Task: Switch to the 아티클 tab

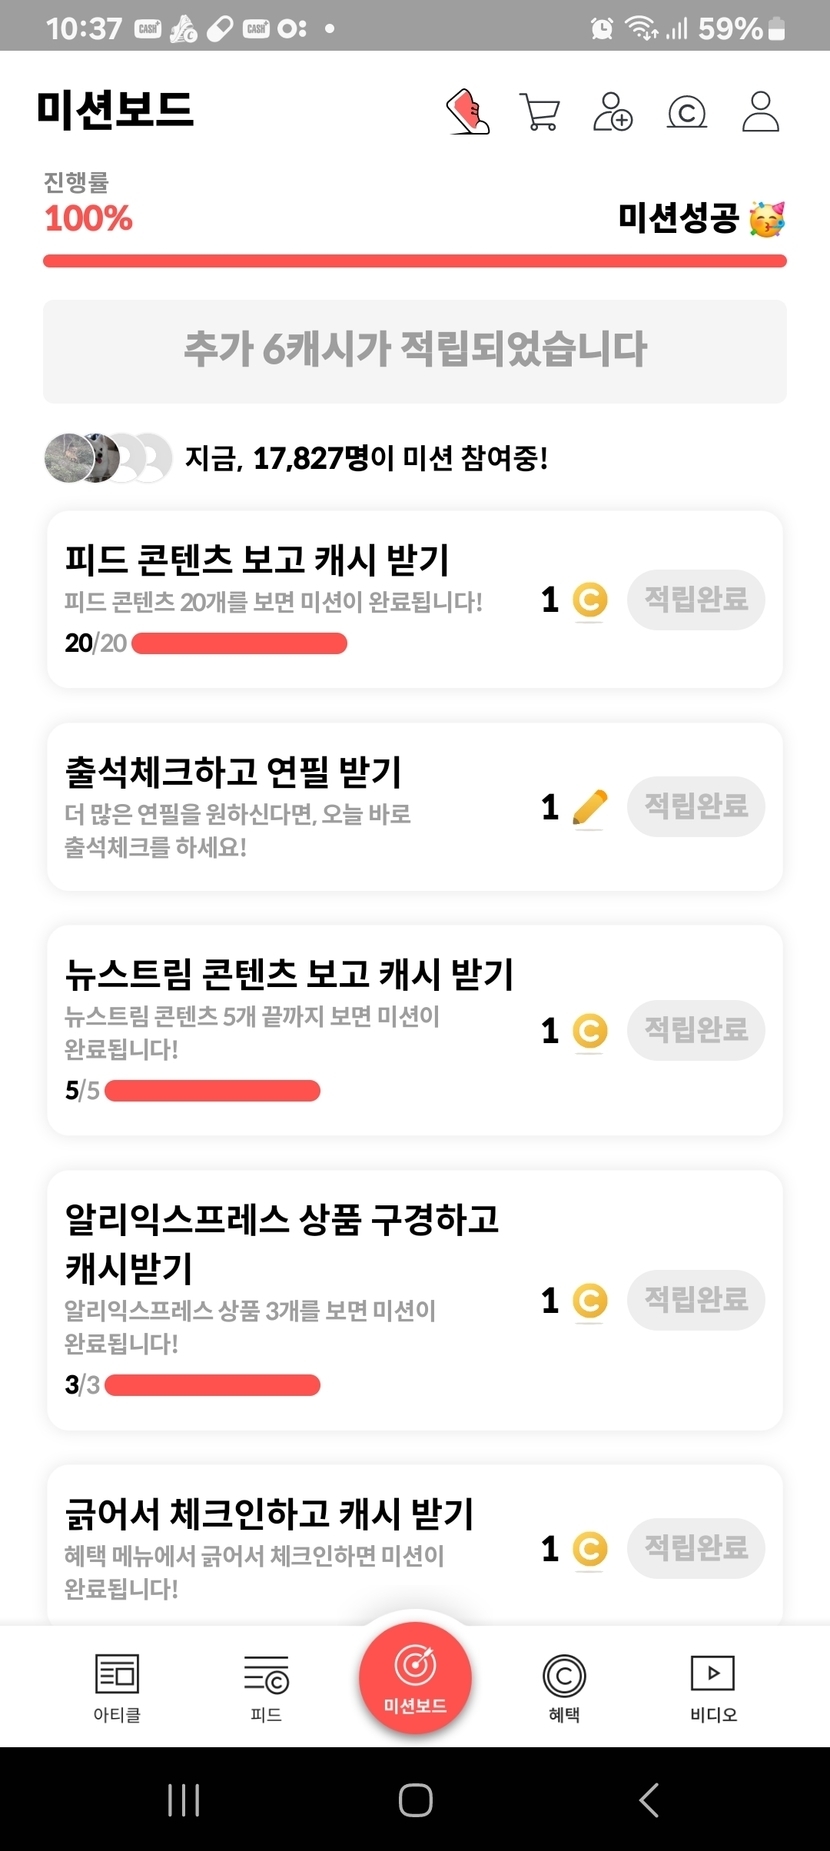Action: [x=117, y=1687]
